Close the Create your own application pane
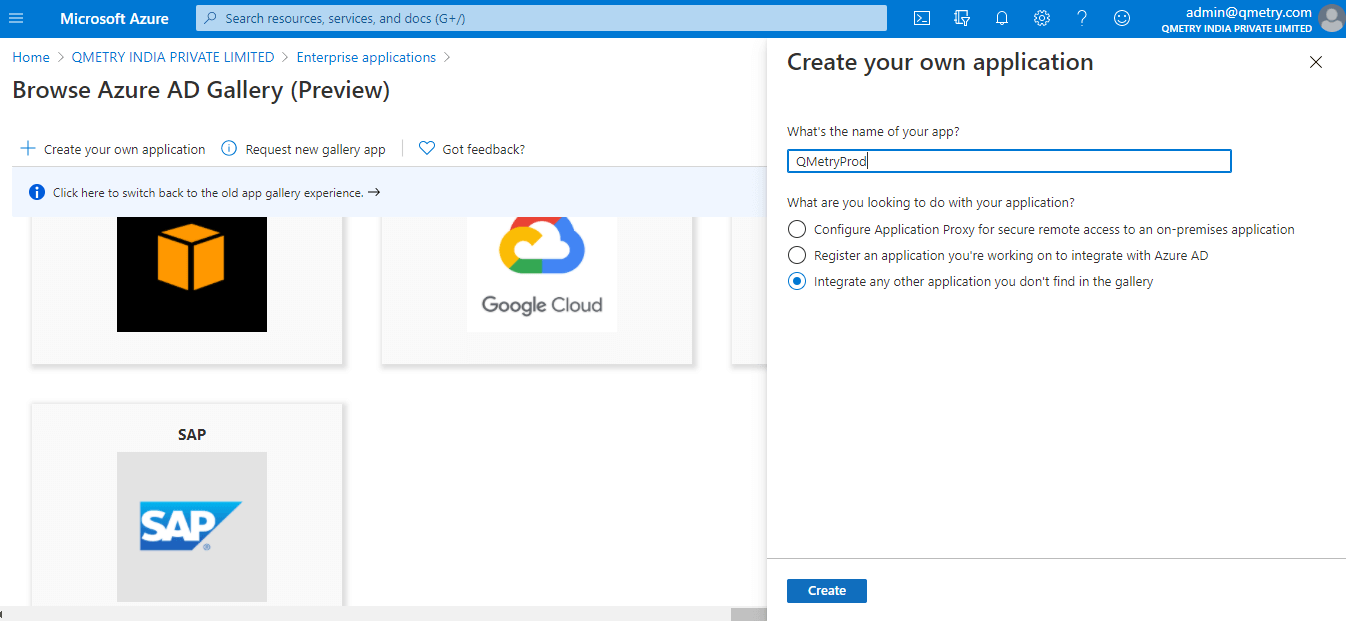1346x621 pixels. click(x=1316, y=62)
